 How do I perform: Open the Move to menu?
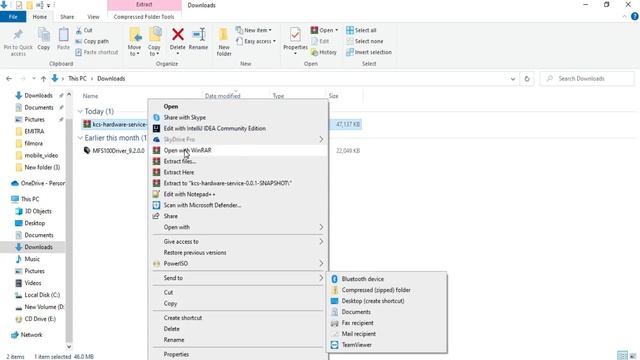pyautogui.click(x=134, y=42)
